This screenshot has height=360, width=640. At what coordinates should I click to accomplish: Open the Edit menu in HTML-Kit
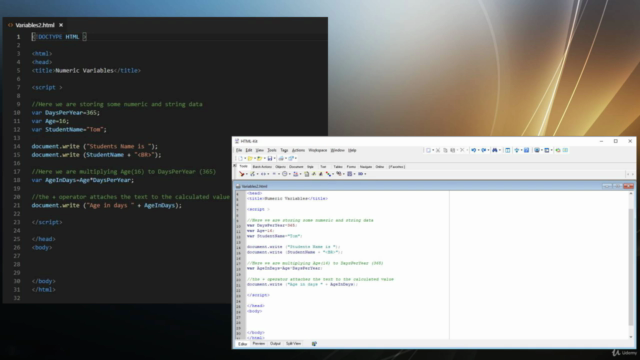click(249, 150)
